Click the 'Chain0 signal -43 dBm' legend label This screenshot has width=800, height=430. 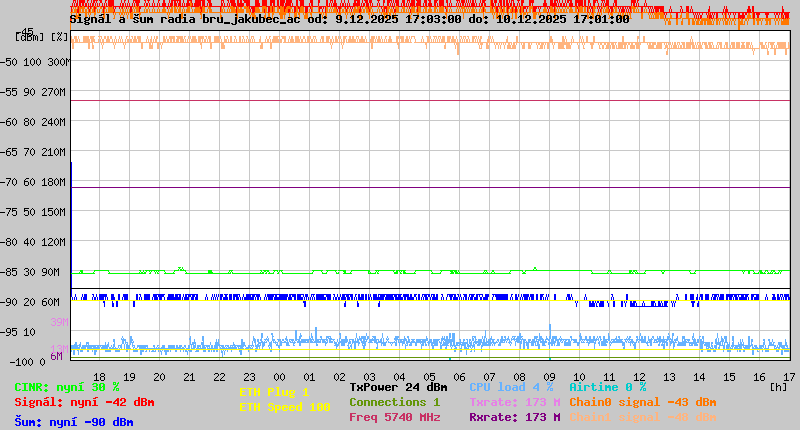tap(643, 402)
